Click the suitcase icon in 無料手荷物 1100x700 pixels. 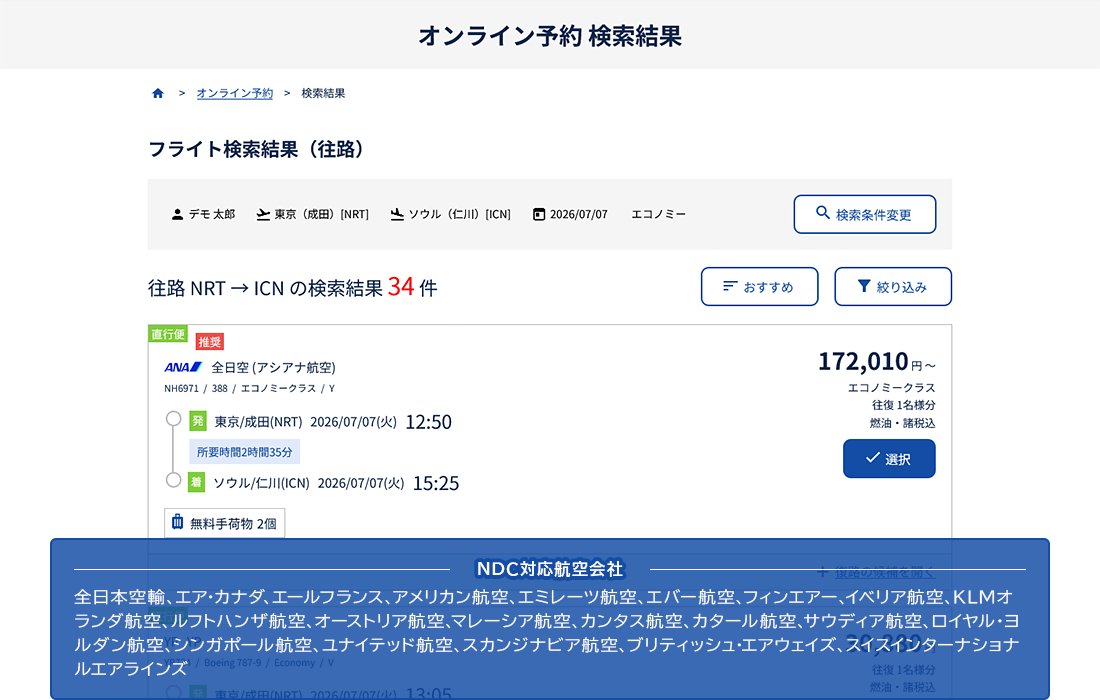[x=177, y=522]
